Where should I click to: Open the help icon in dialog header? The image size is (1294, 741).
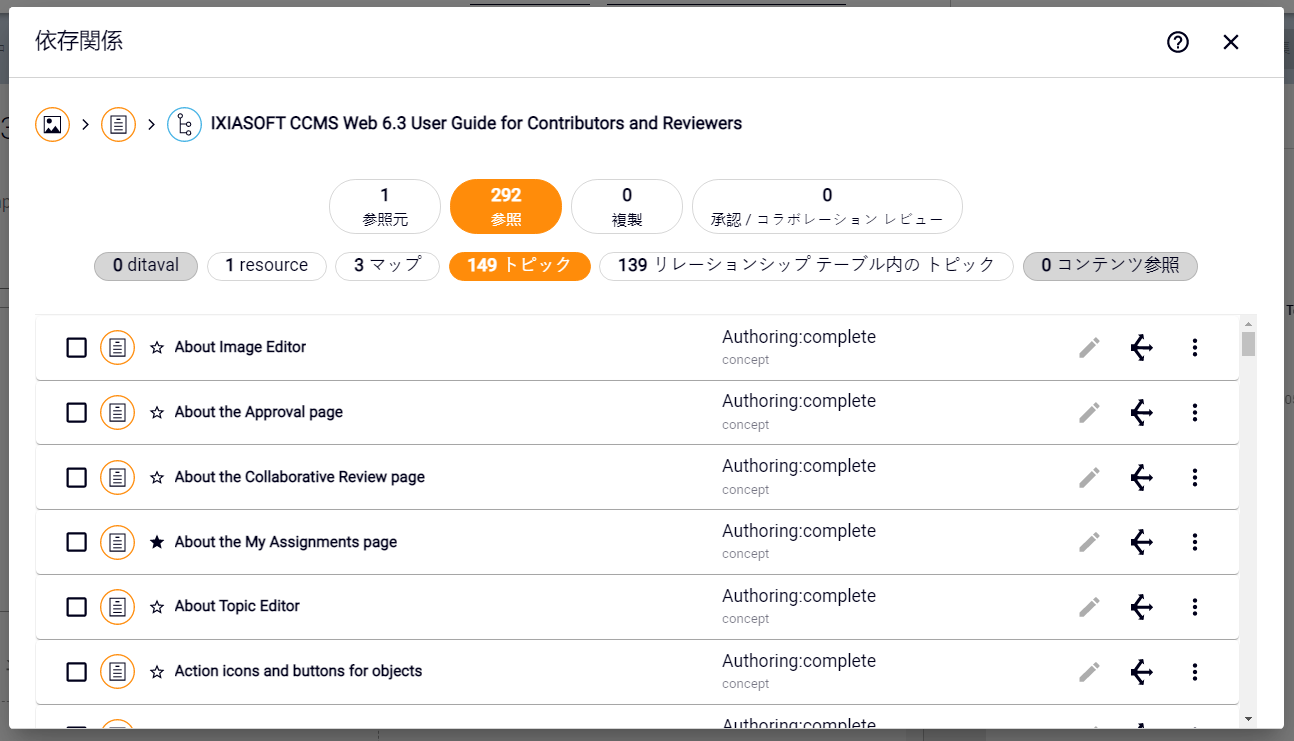tap(1178, 42)
